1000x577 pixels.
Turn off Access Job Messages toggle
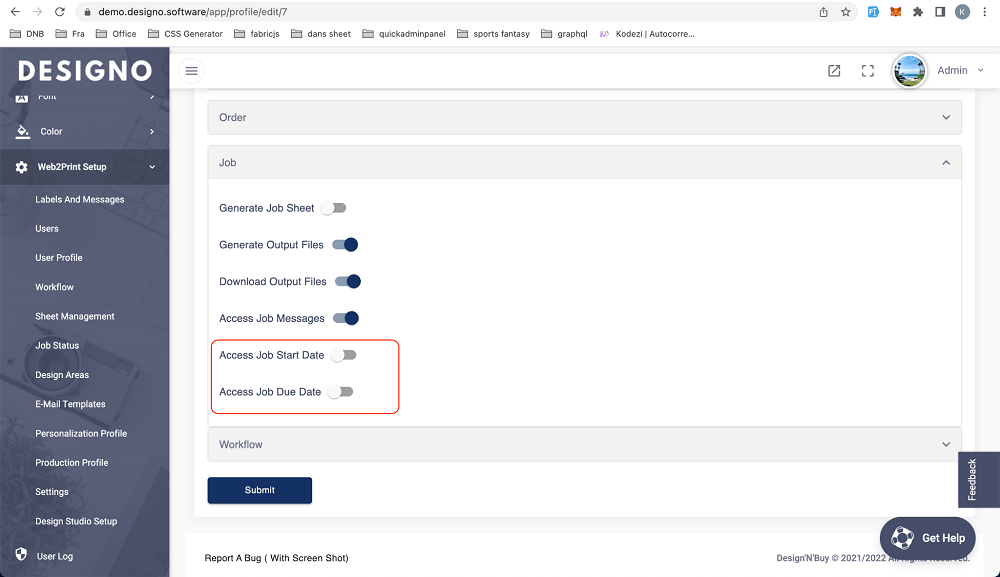(346, 318)
